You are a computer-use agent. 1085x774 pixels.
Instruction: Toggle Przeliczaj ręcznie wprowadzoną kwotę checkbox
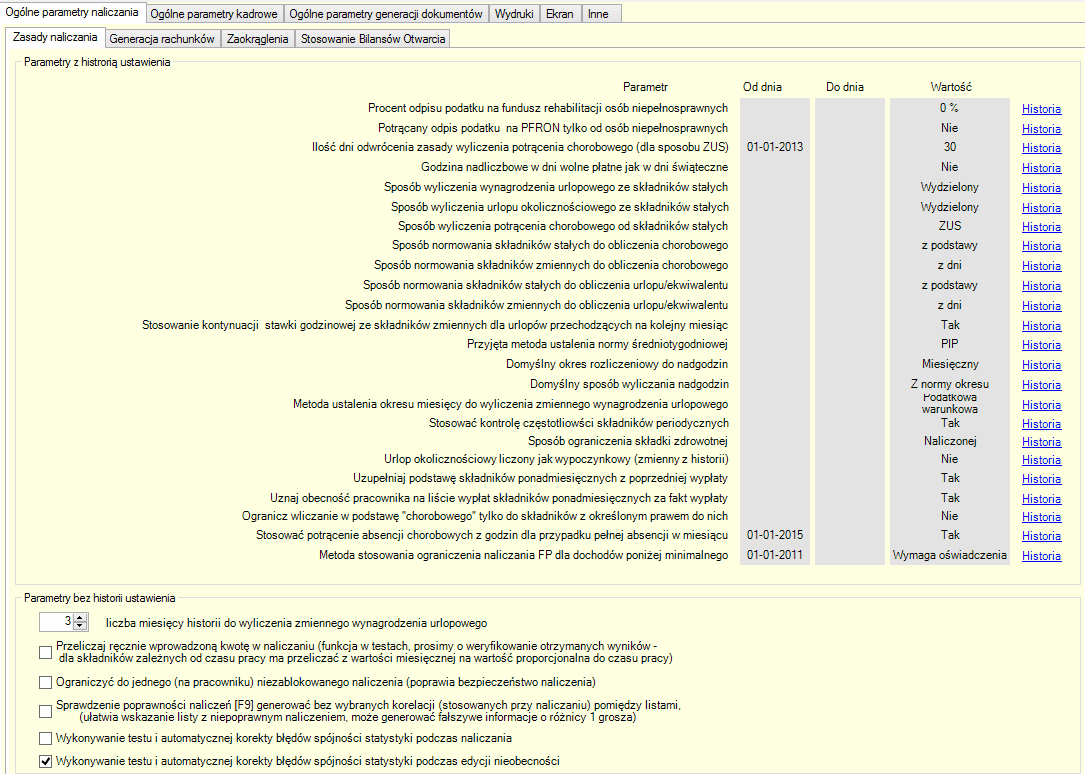[46, 652]
